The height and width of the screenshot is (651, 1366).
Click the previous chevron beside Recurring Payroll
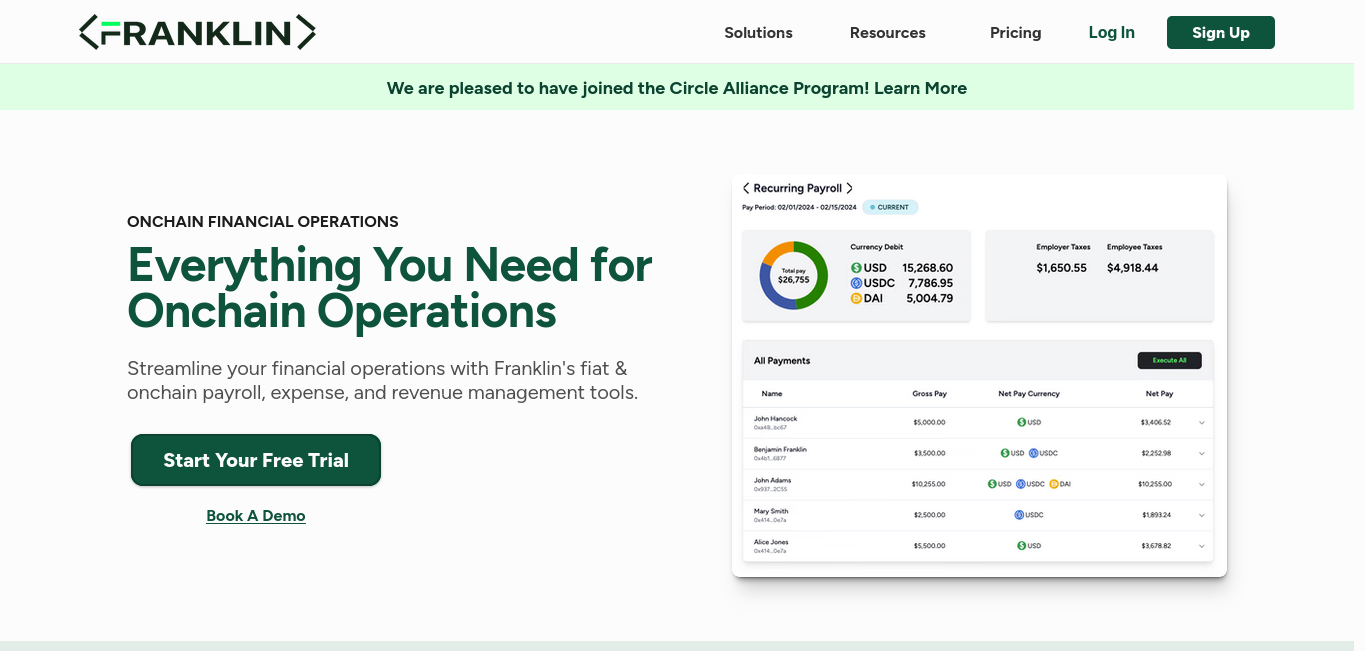746,188
